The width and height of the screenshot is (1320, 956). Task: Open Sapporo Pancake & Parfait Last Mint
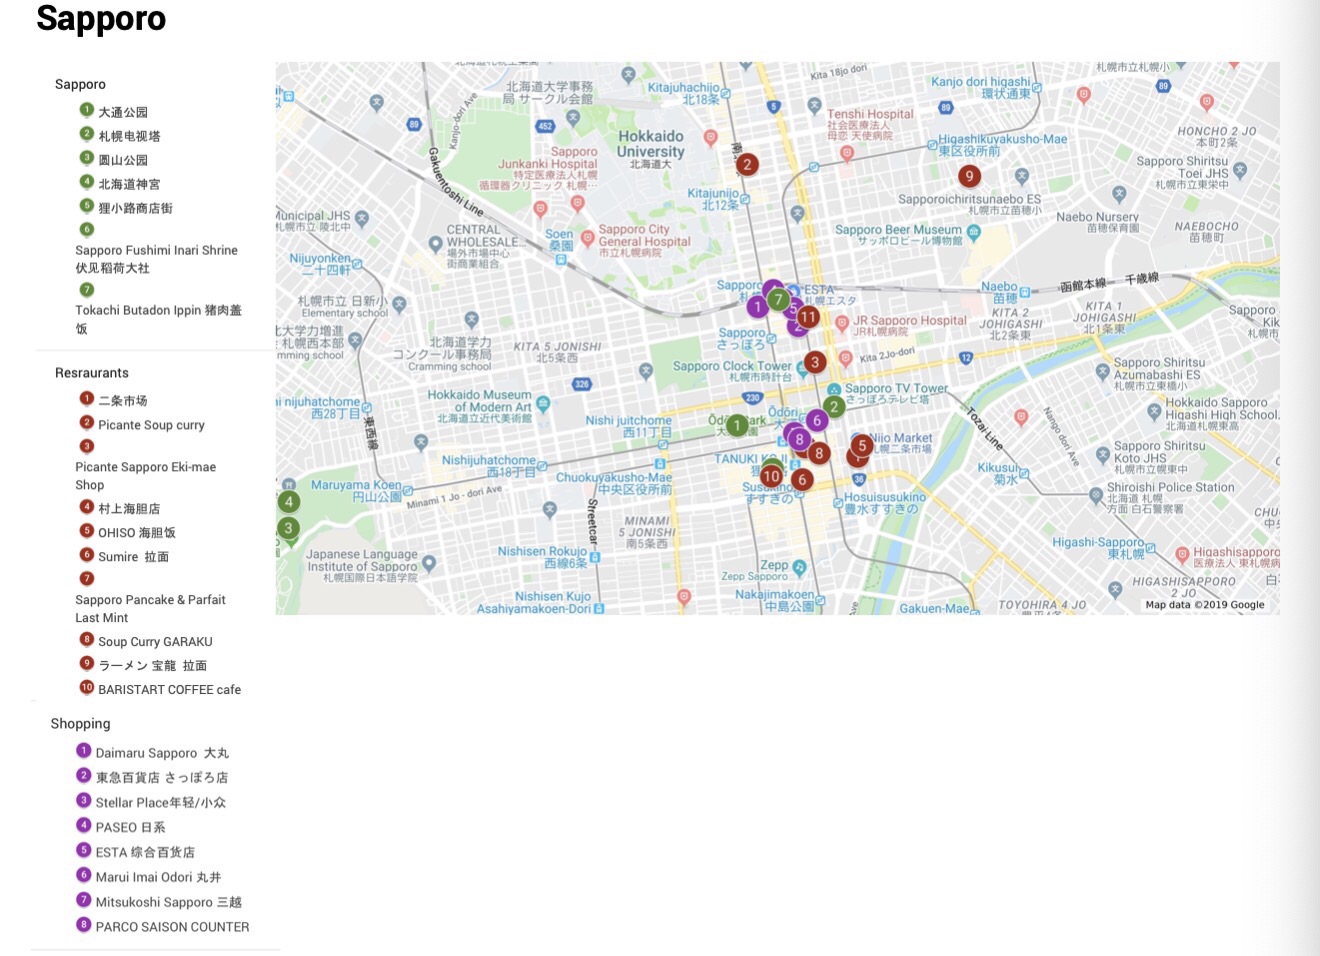(150, 609)
